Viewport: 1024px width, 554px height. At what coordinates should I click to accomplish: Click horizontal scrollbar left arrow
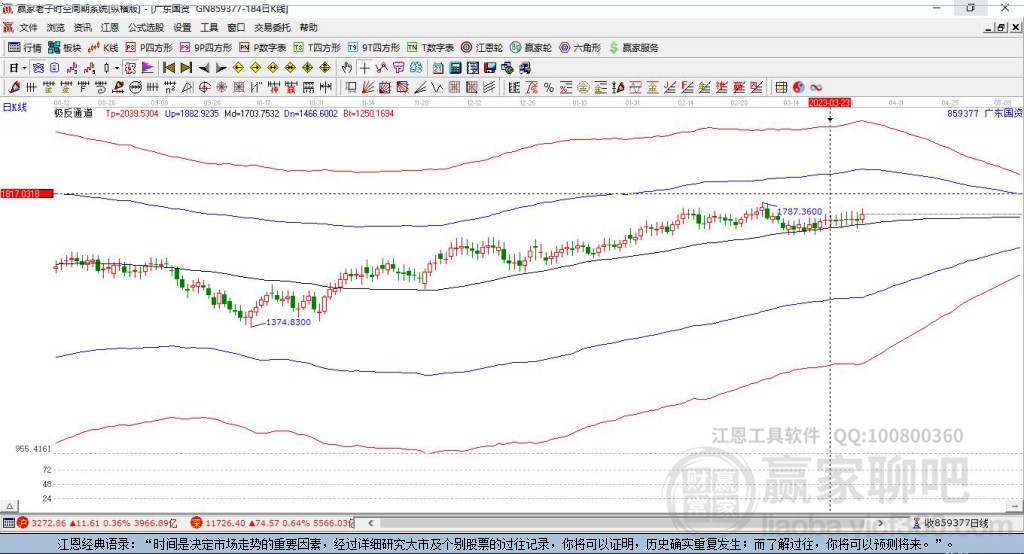click(x=370, y=523)
